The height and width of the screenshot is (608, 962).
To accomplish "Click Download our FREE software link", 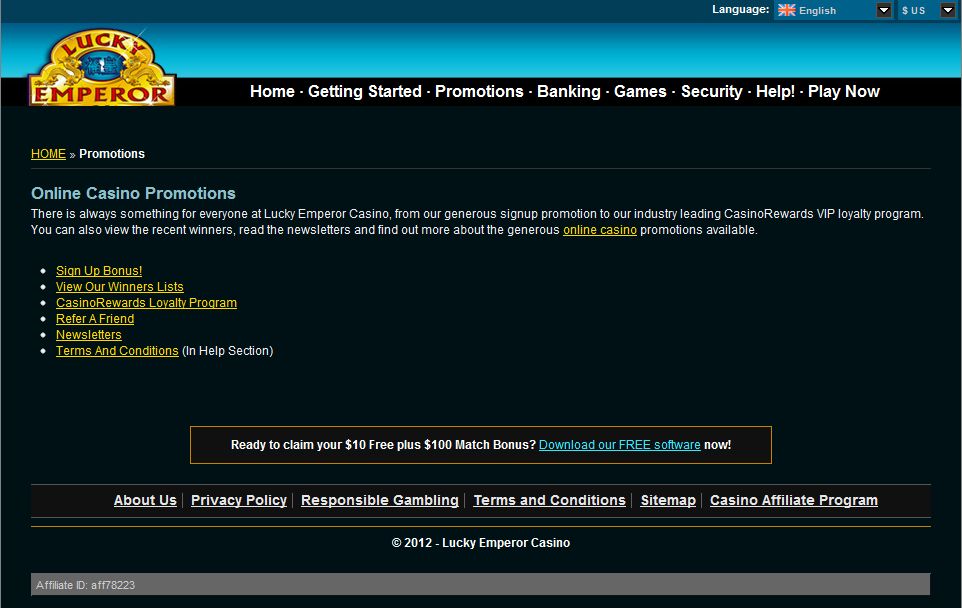I will [620, 445].
